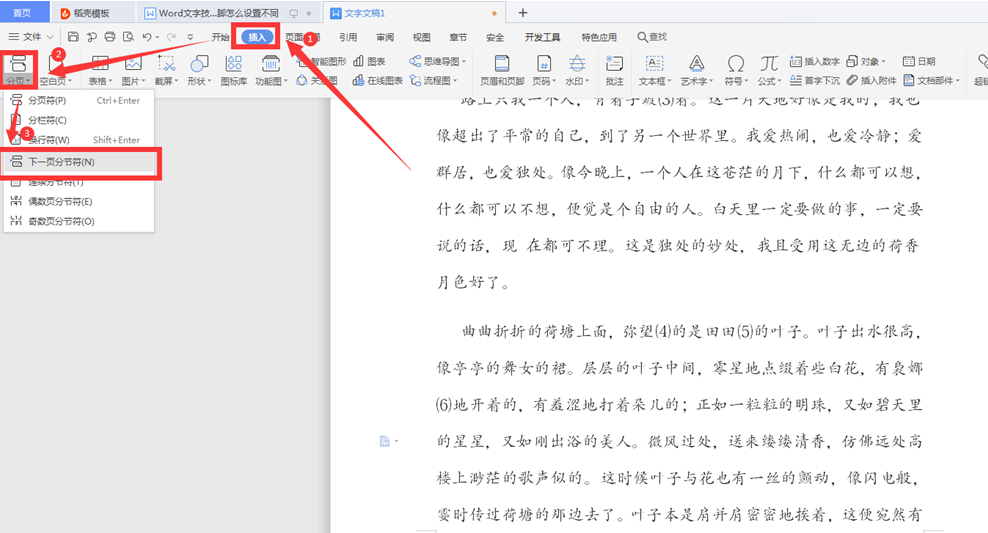988x533 pixels.
Task: Insert 页码 page number
Action: click(544, 70)
